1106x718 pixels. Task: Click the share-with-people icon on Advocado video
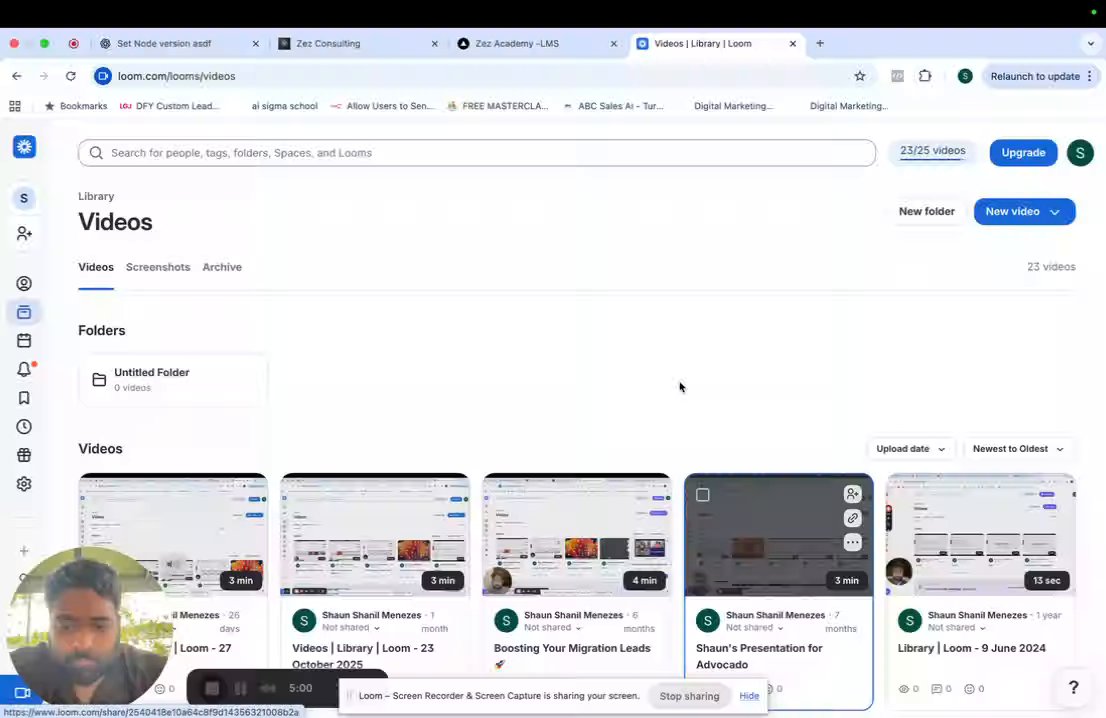[852, 494]
